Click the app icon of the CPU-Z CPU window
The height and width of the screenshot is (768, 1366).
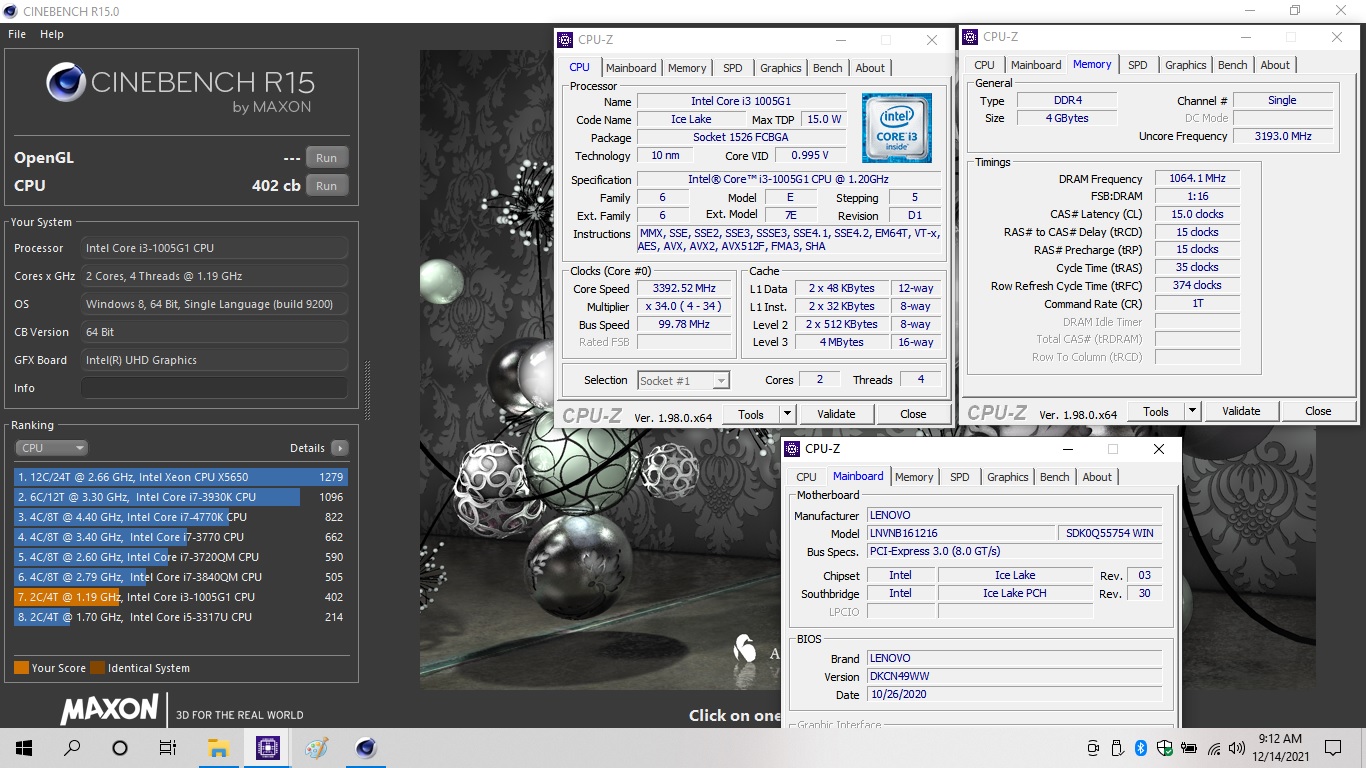[566, 40]
